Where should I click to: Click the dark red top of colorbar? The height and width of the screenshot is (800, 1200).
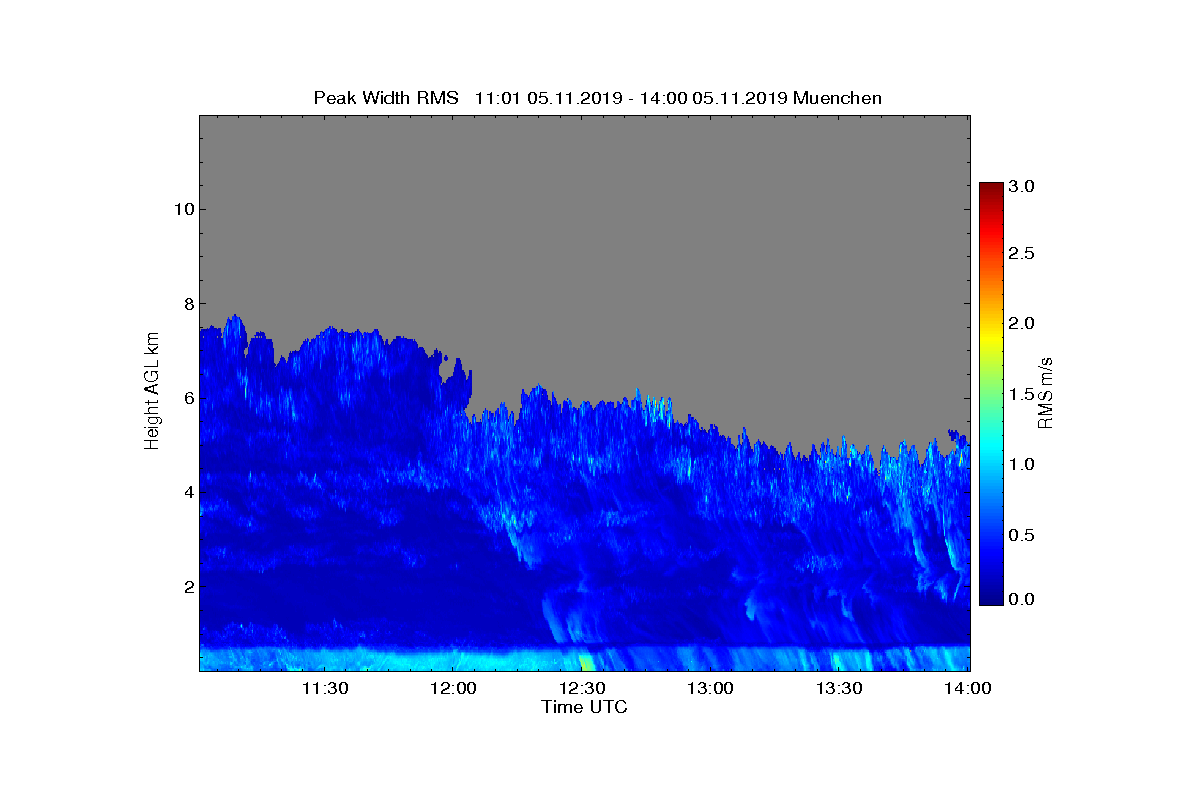[x=991, y=189]
